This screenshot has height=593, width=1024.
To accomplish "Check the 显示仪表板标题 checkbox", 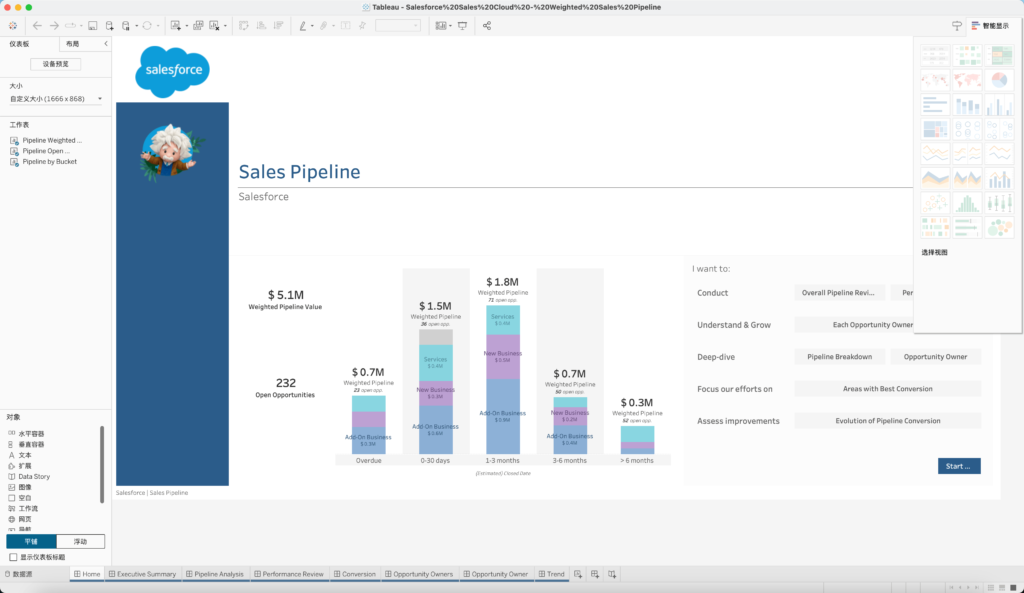I will coord(13,557).
